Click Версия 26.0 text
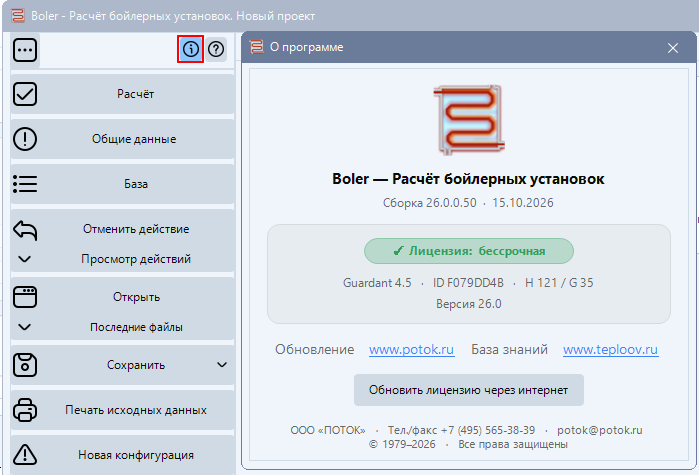The image size is (699, 475). point(469,304)
